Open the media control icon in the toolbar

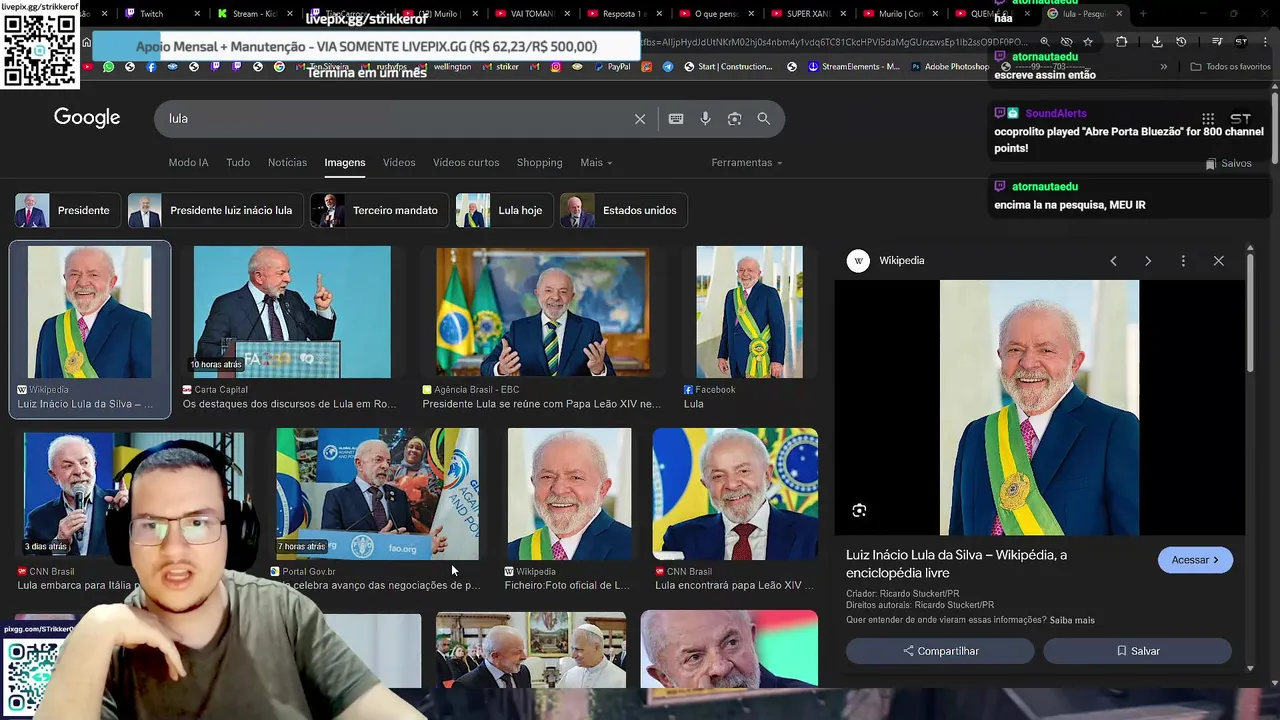pyautogui.click(x=1217, y=42)
